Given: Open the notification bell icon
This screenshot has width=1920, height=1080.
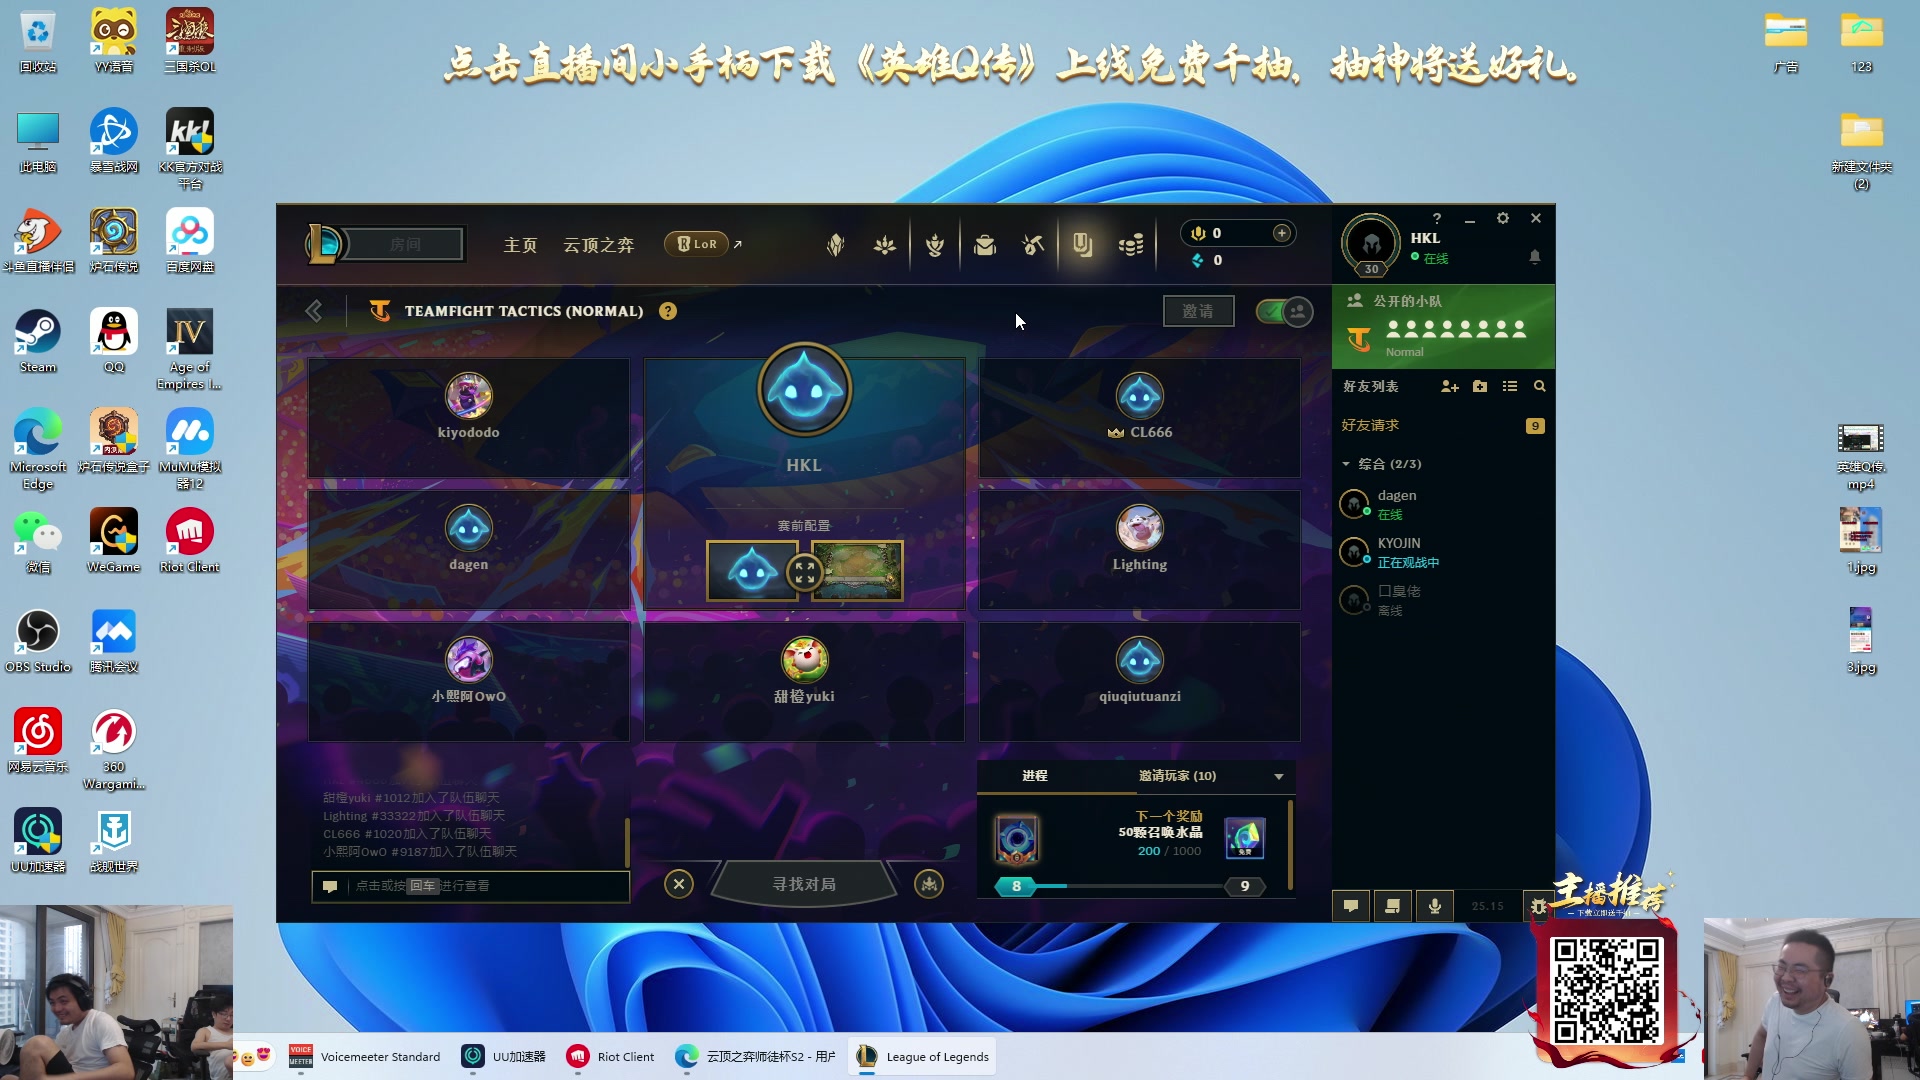Looking at the screenshot, I should pyautogui.click(x=1535, y=257).
